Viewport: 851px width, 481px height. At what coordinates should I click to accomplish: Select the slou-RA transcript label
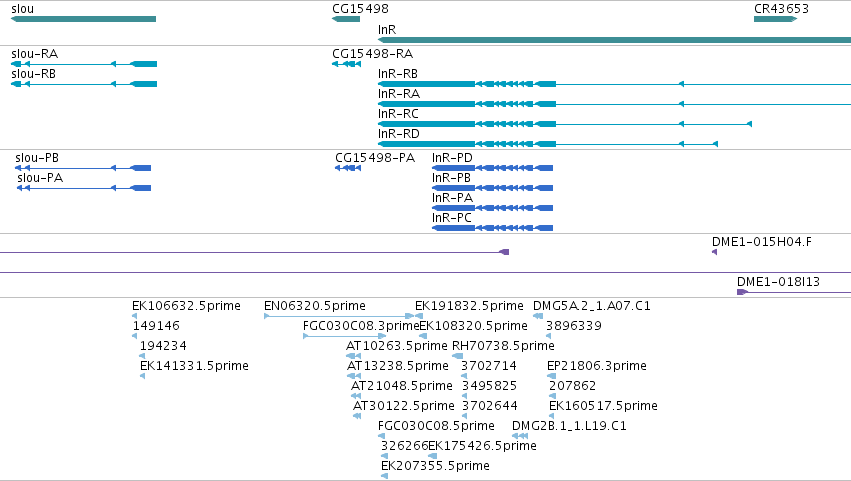pos(35,54)
